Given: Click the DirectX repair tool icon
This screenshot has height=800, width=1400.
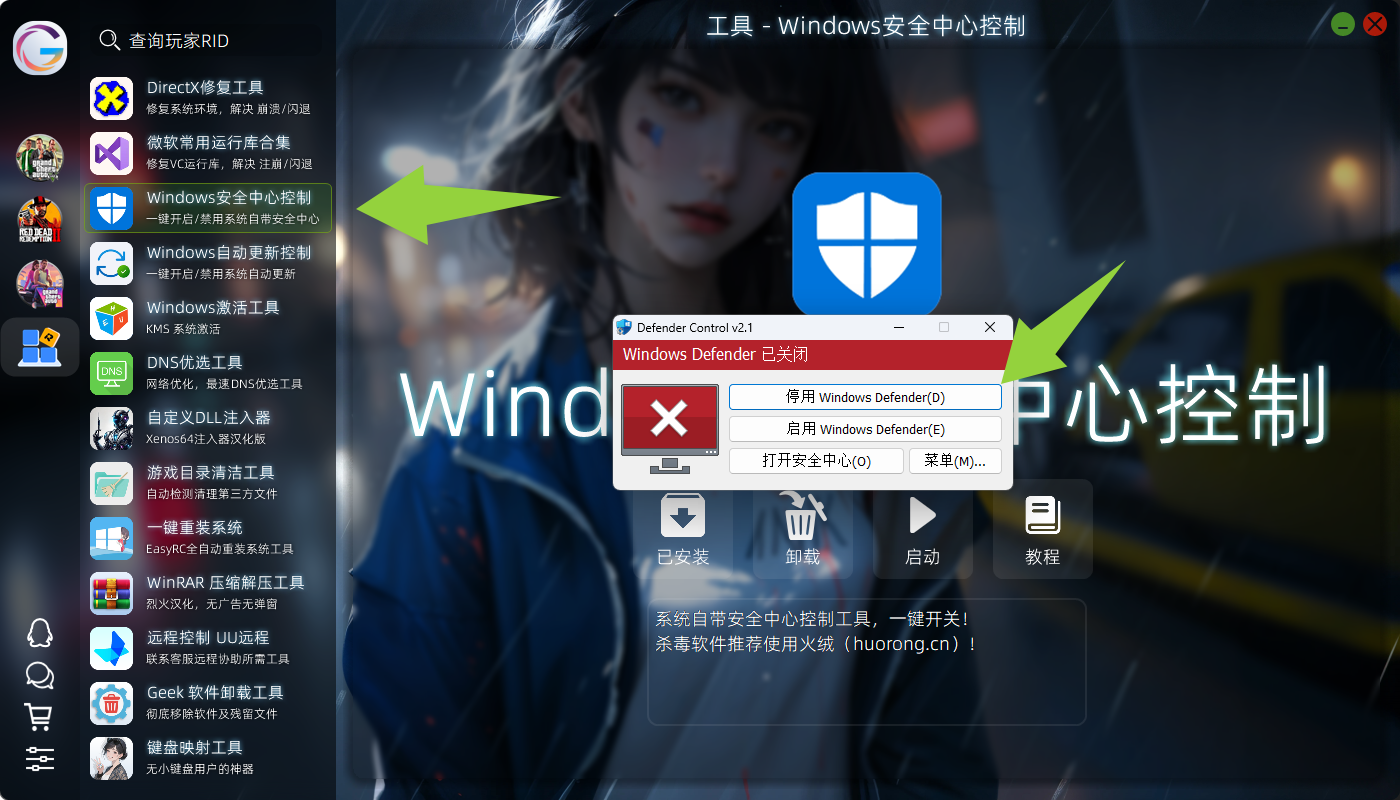Looking at the screenshot, I should click(112, 98).
